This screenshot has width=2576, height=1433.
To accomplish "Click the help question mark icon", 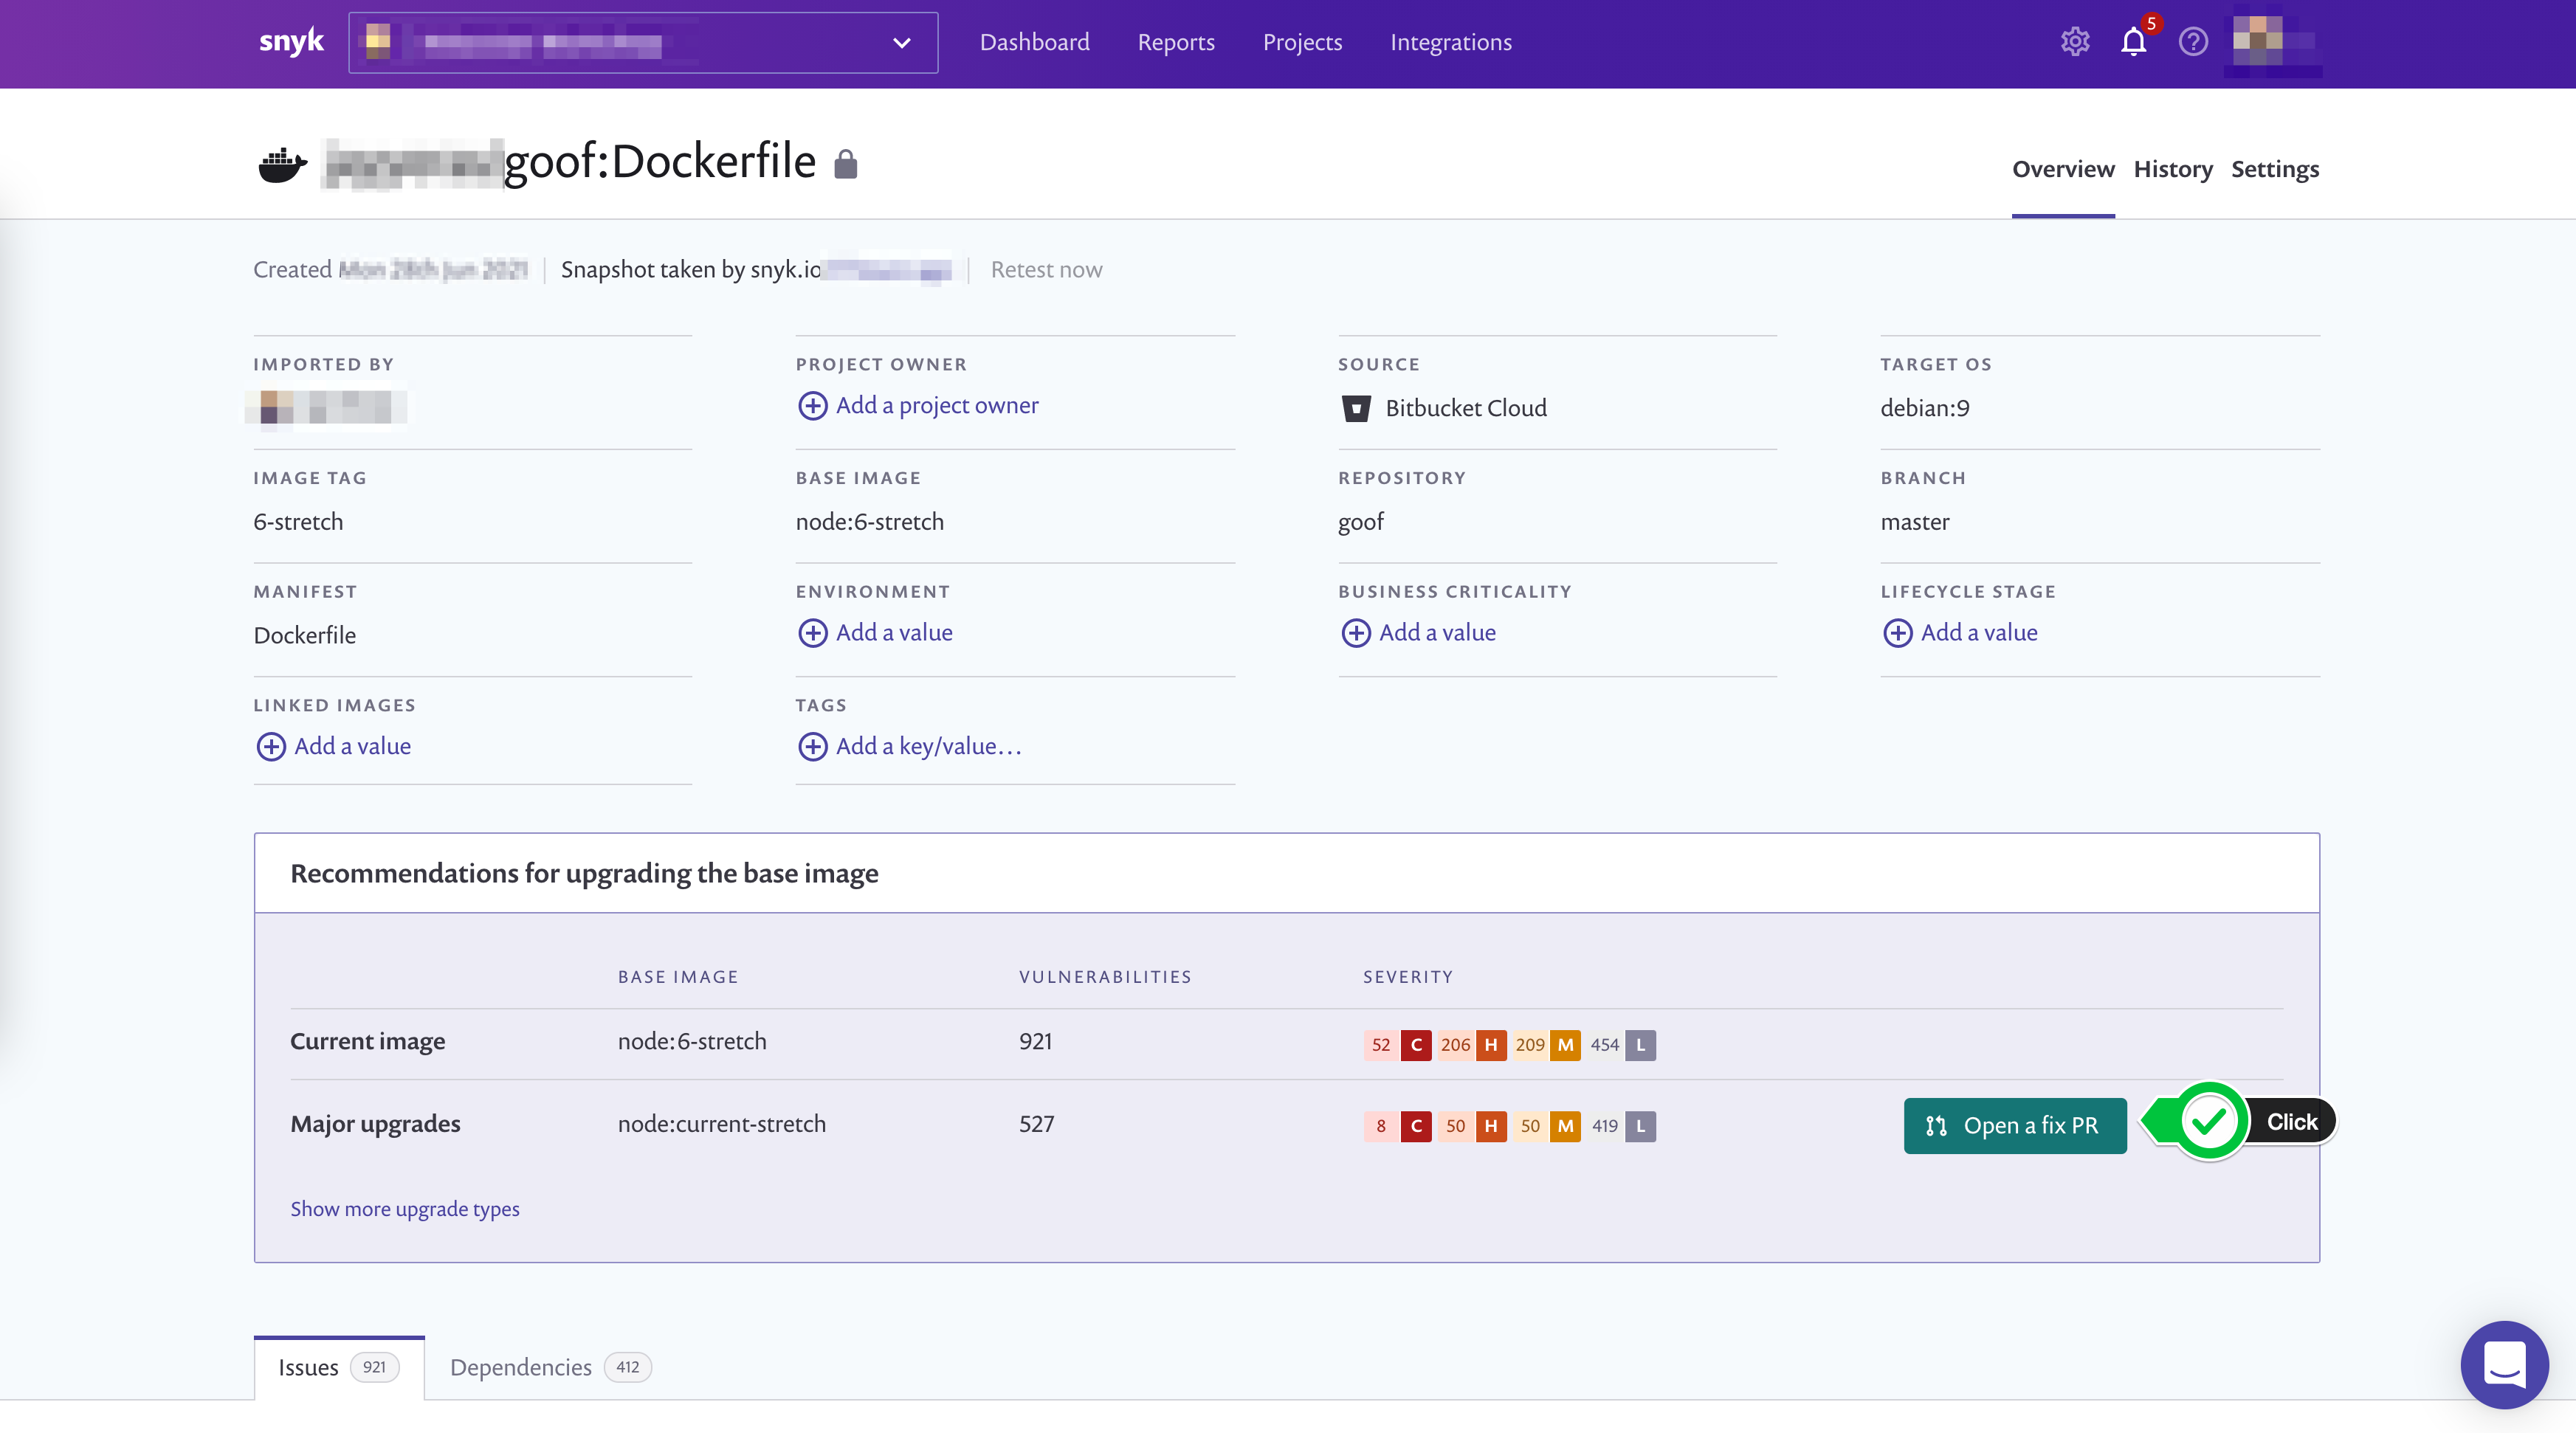I will point(2193,42).
